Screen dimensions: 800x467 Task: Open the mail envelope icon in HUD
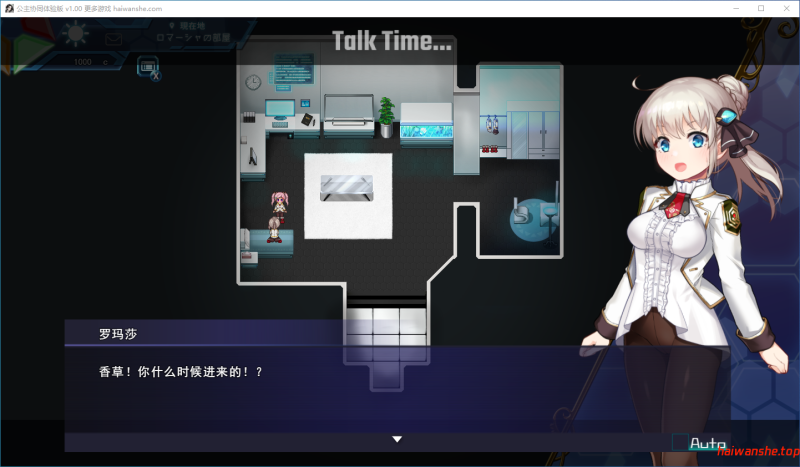tap(113, 39)
